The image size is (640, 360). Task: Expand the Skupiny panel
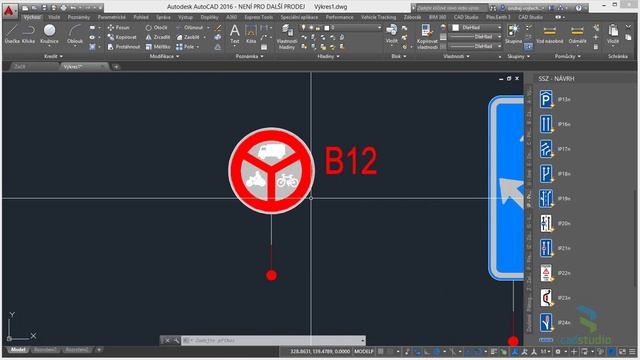coord(518,56)
